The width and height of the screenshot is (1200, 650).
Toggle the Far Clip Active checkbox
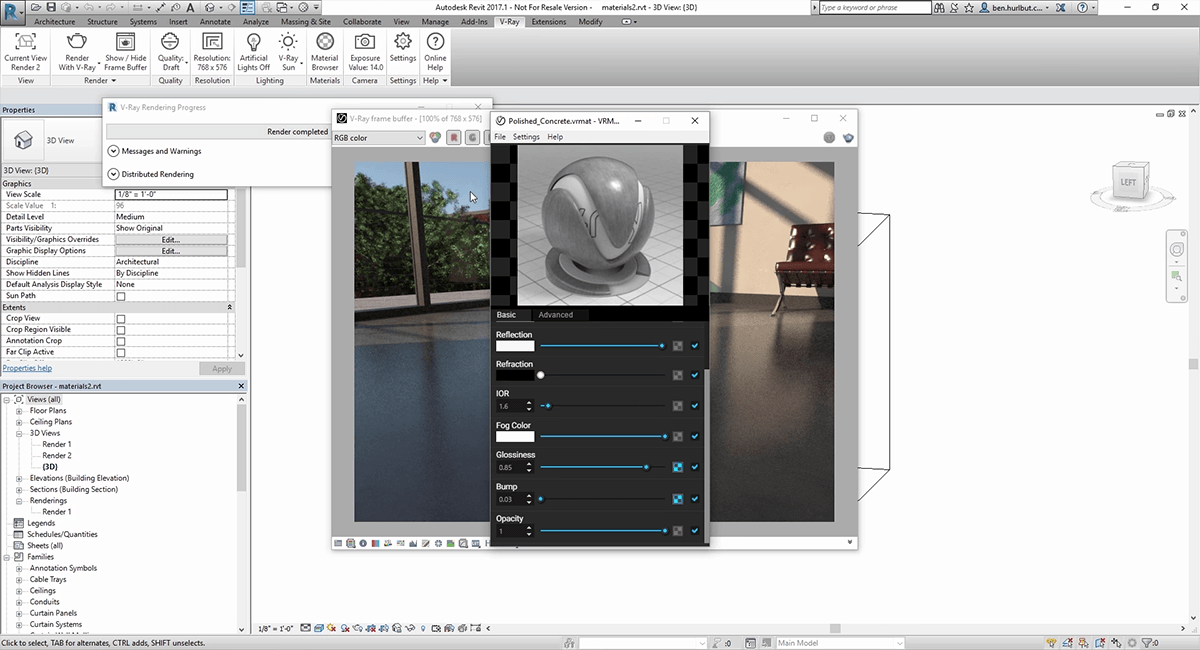coord(121,352)
